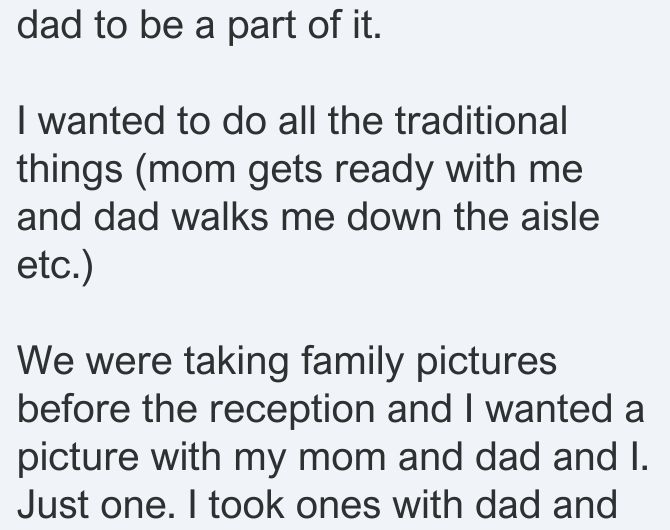Click the text line "dad to be a part of it."
This screenshot has width=670, height=530.
pos(199,25)
